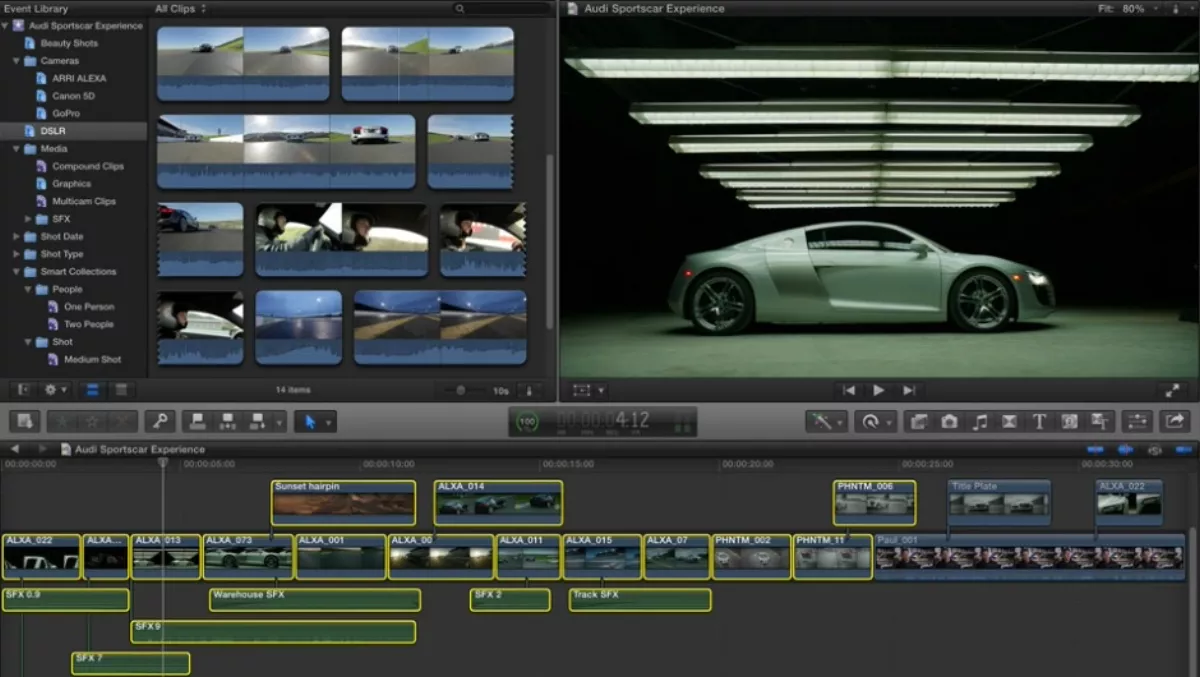
Task: Select the Compound Clips collection
Action: click(88, 166)
